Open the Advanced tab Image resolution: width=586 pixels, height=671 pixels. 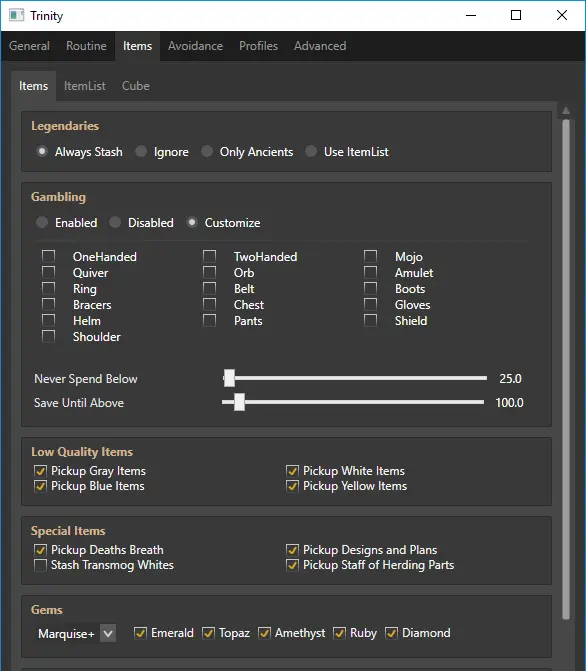[320, 46]
